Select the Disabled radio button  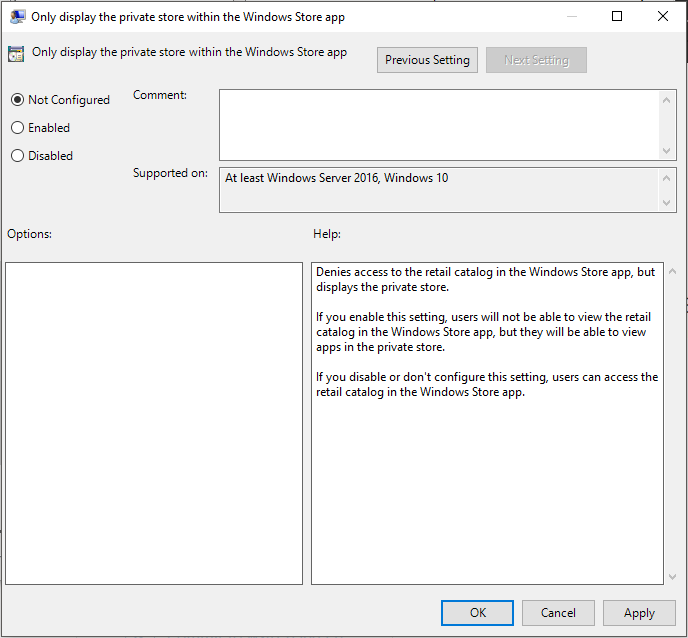tap(18, 156)
